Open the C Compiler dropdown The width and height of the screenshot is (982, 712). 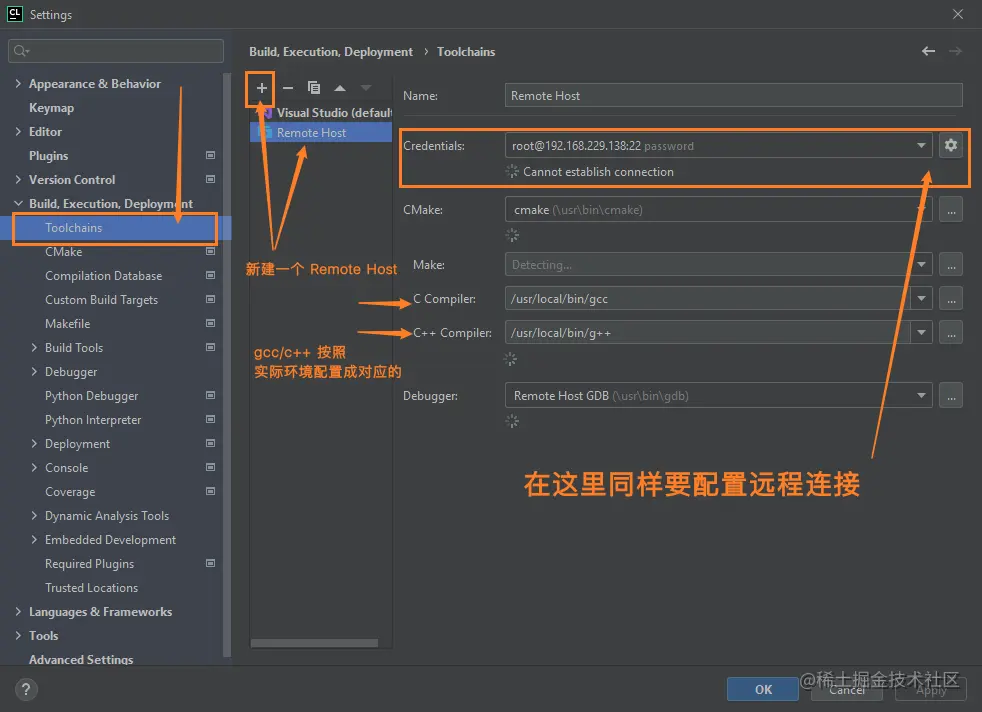pyautogui.click(x=922, y=298)
